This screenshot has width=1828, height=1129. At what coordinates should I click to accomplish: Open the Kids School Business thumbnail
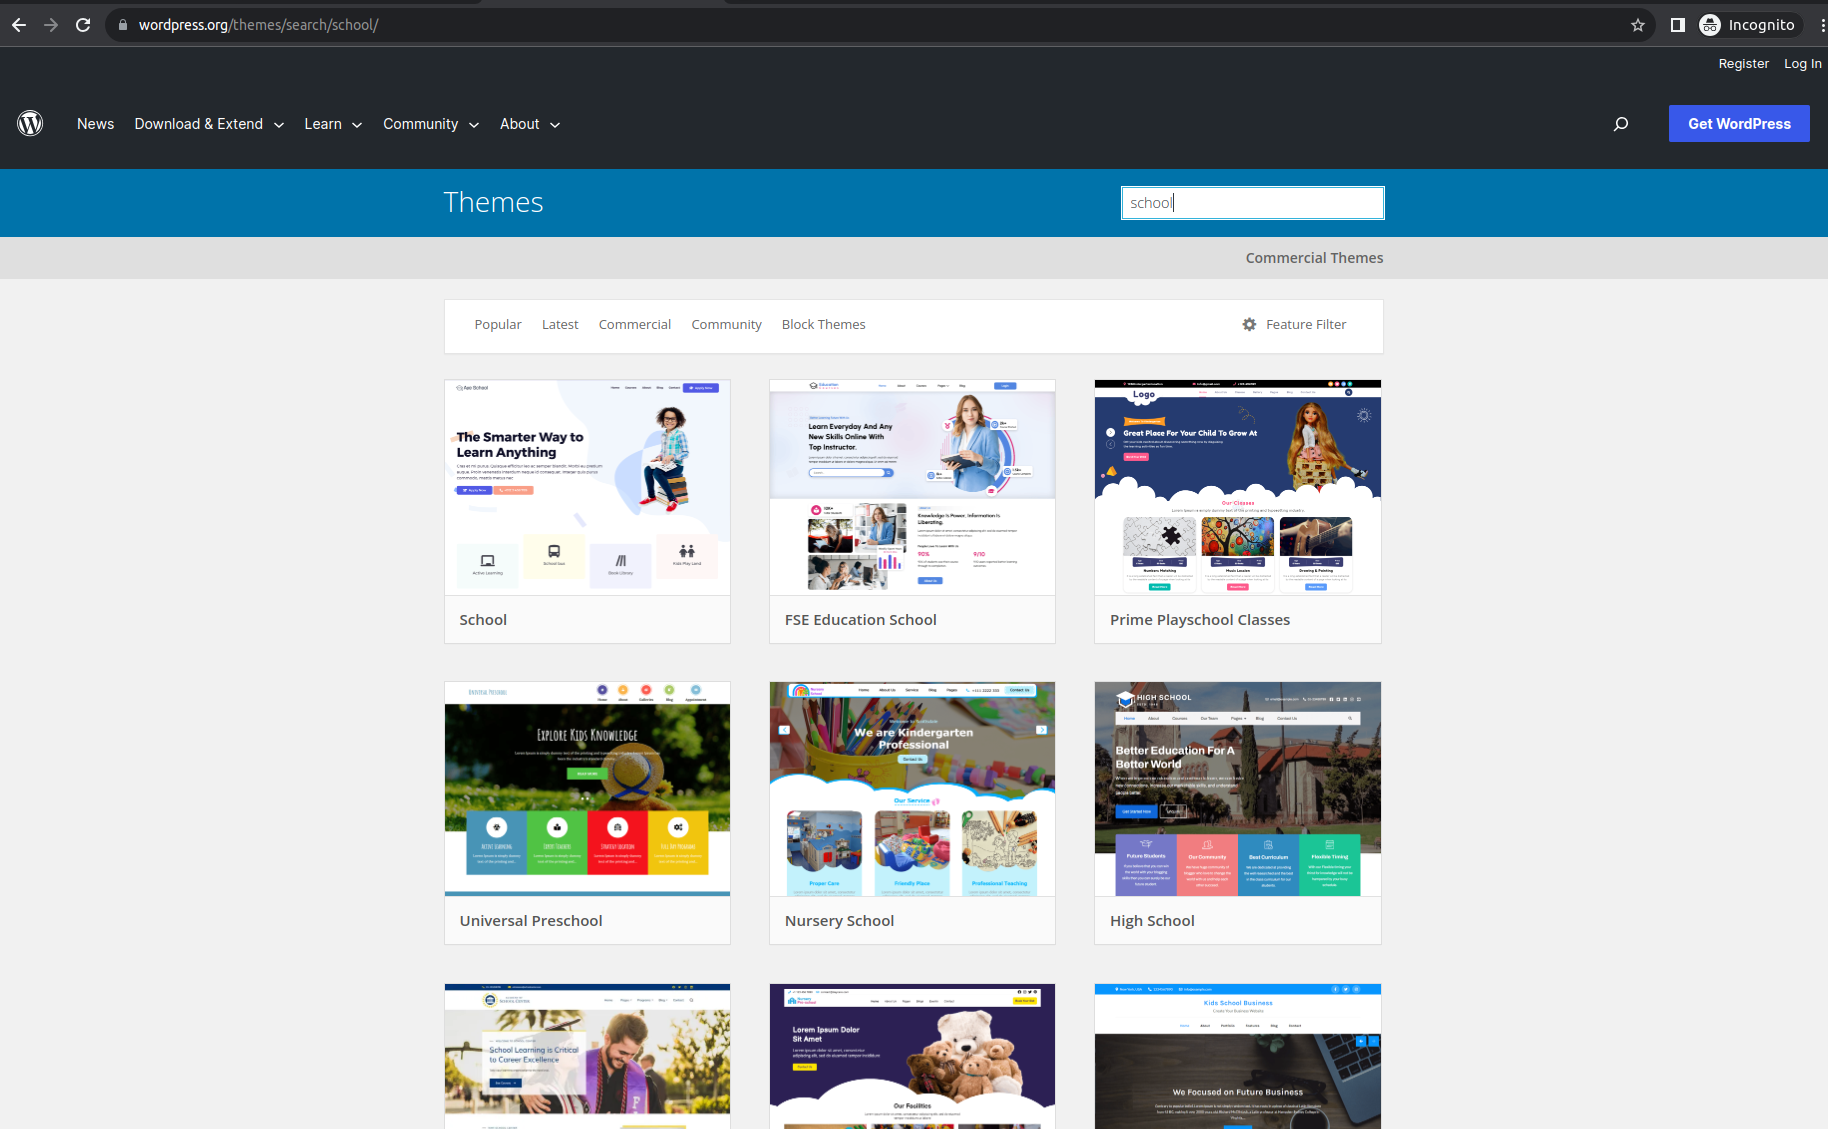[x=1237, y=1056]
